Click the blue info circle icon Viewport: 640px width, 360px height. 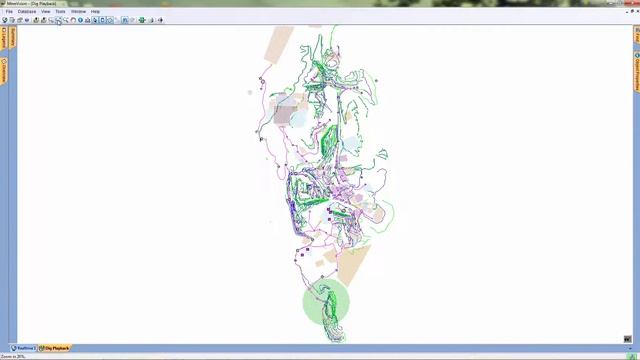[x=80, y=20]
